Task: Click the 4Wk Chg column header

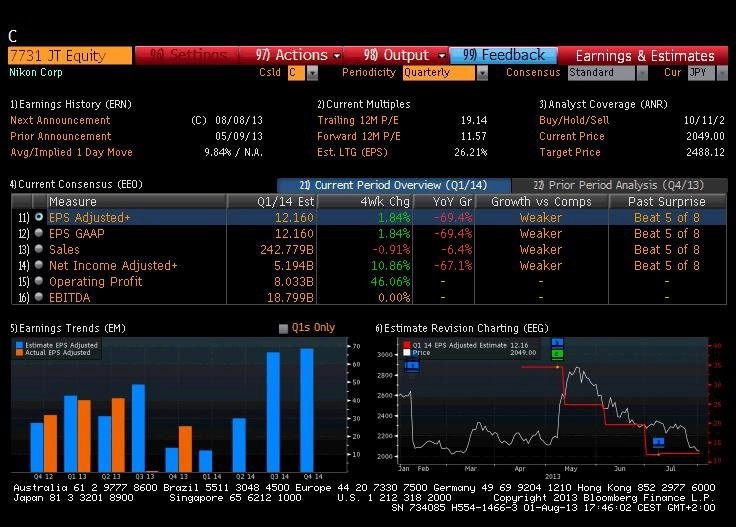Action: click(x=365, y=201)
